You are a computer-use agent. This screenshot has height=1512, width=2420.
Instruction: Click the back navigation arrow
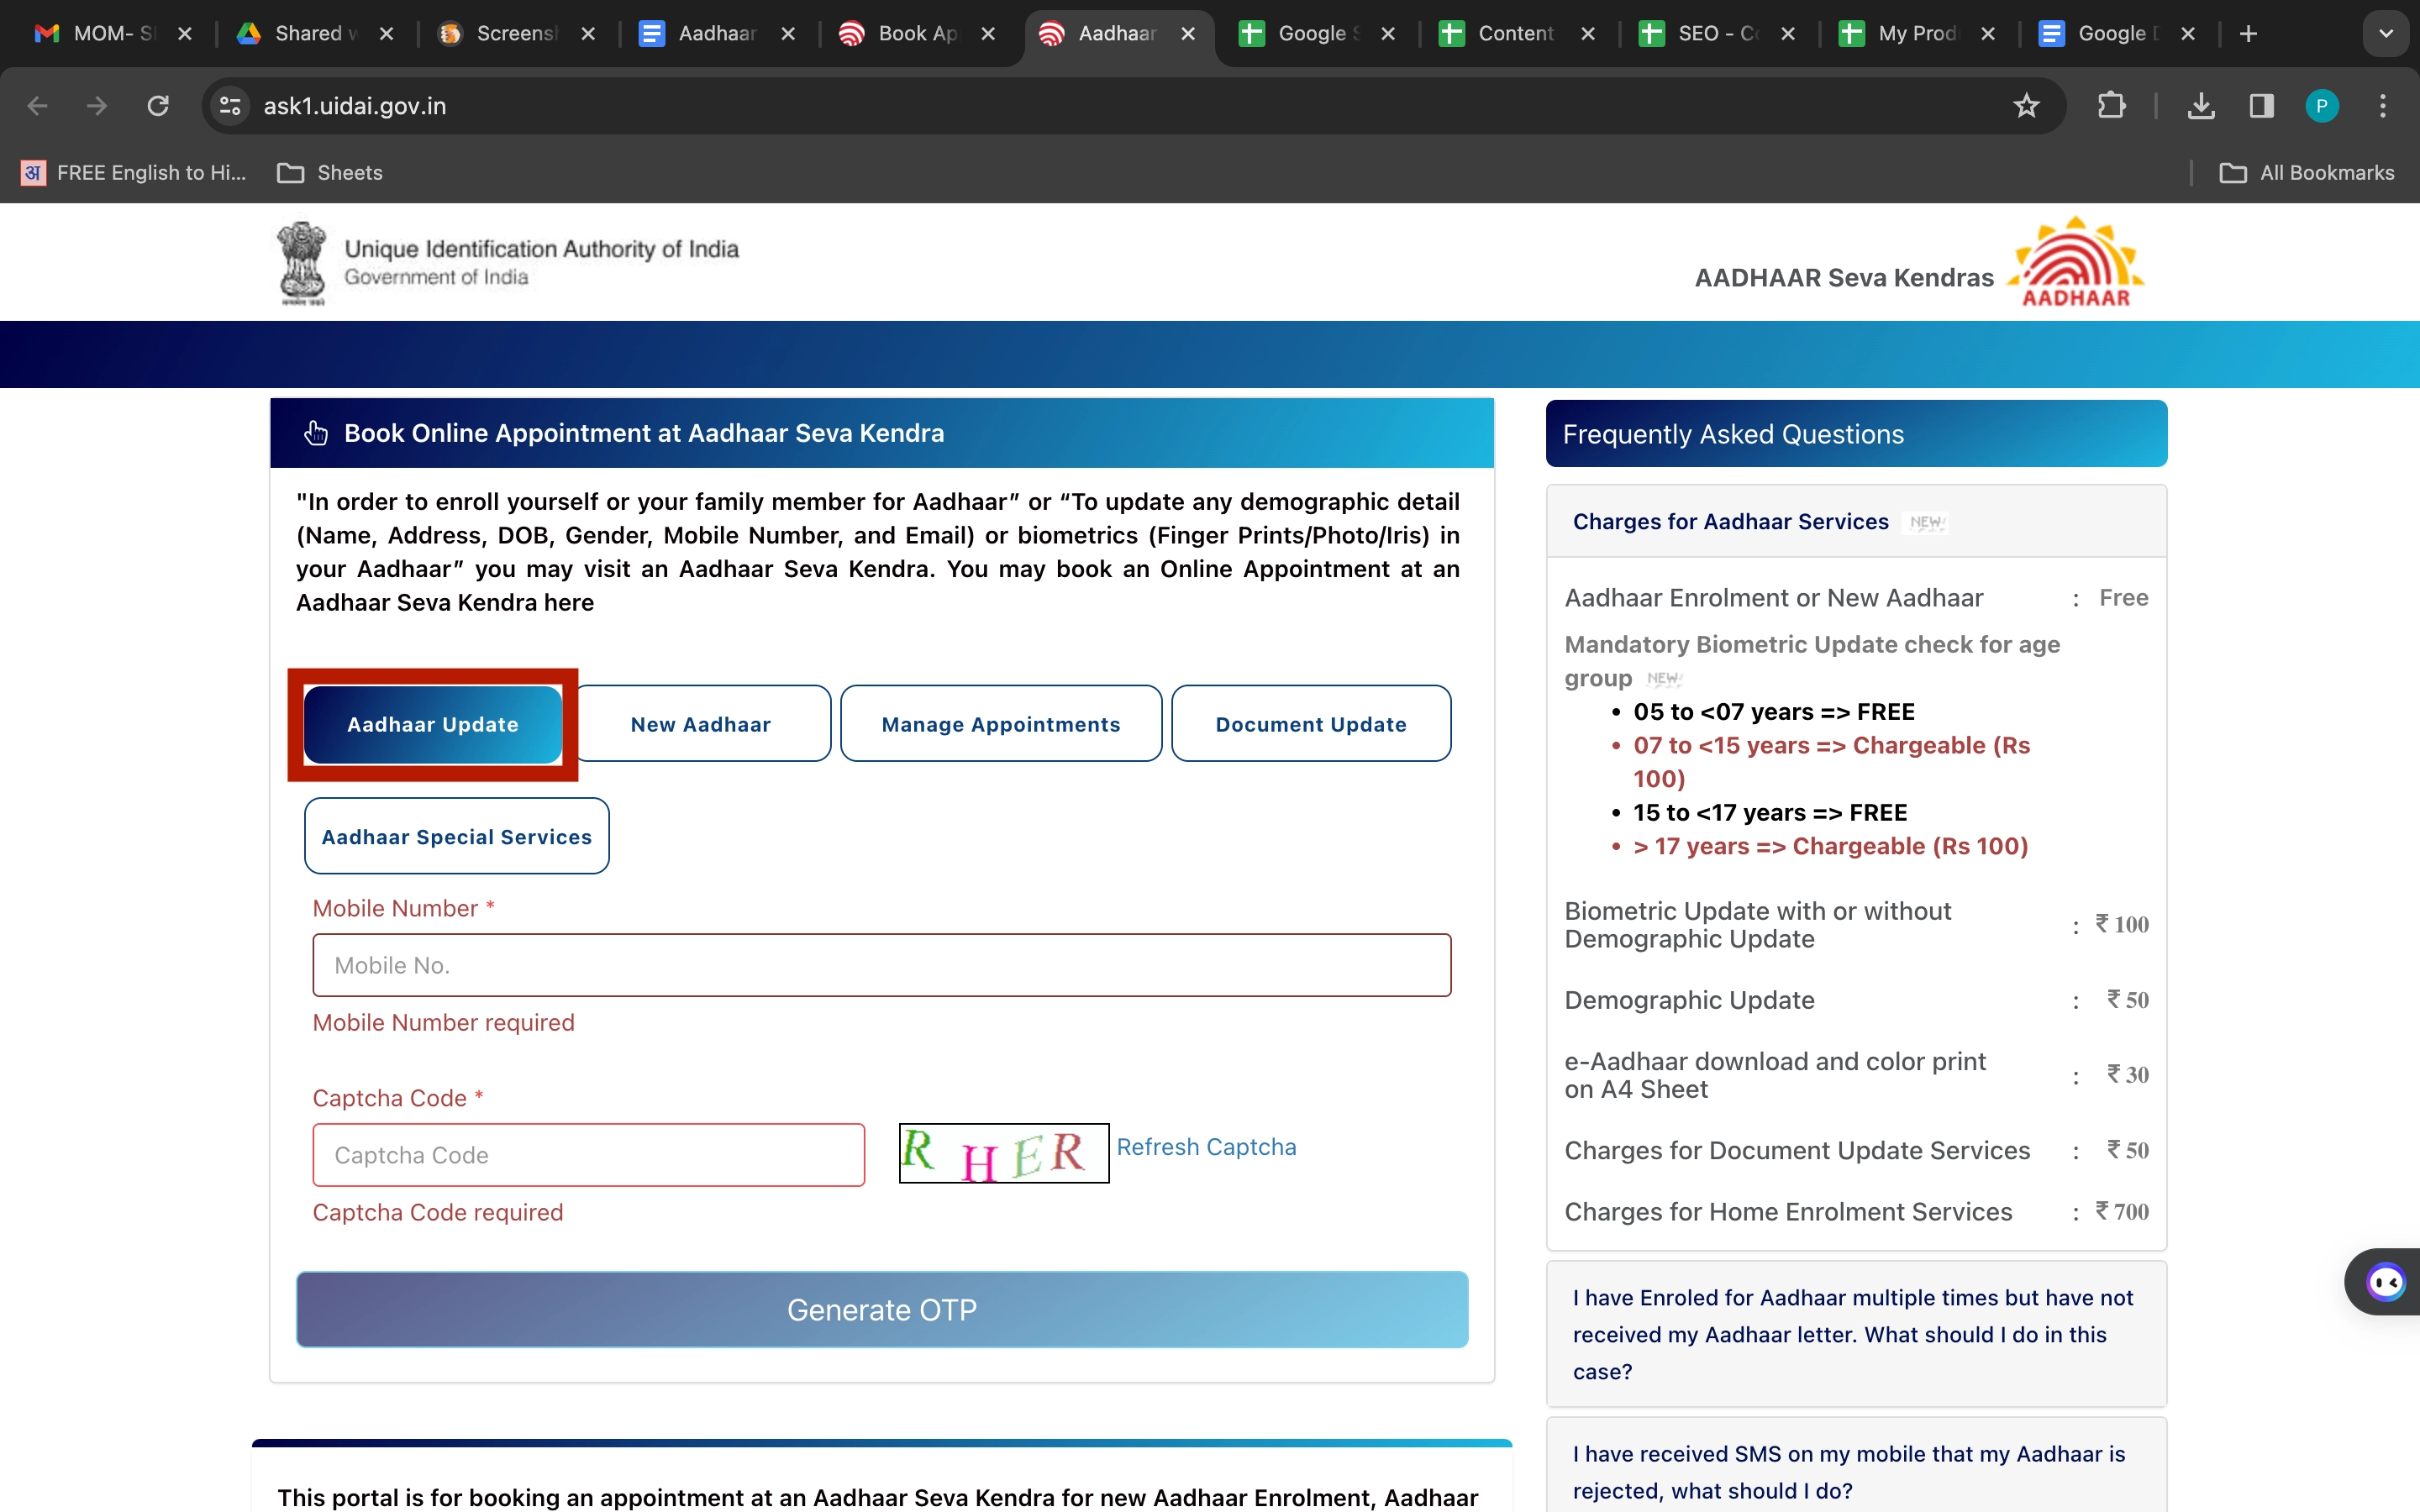click(37, 105)
